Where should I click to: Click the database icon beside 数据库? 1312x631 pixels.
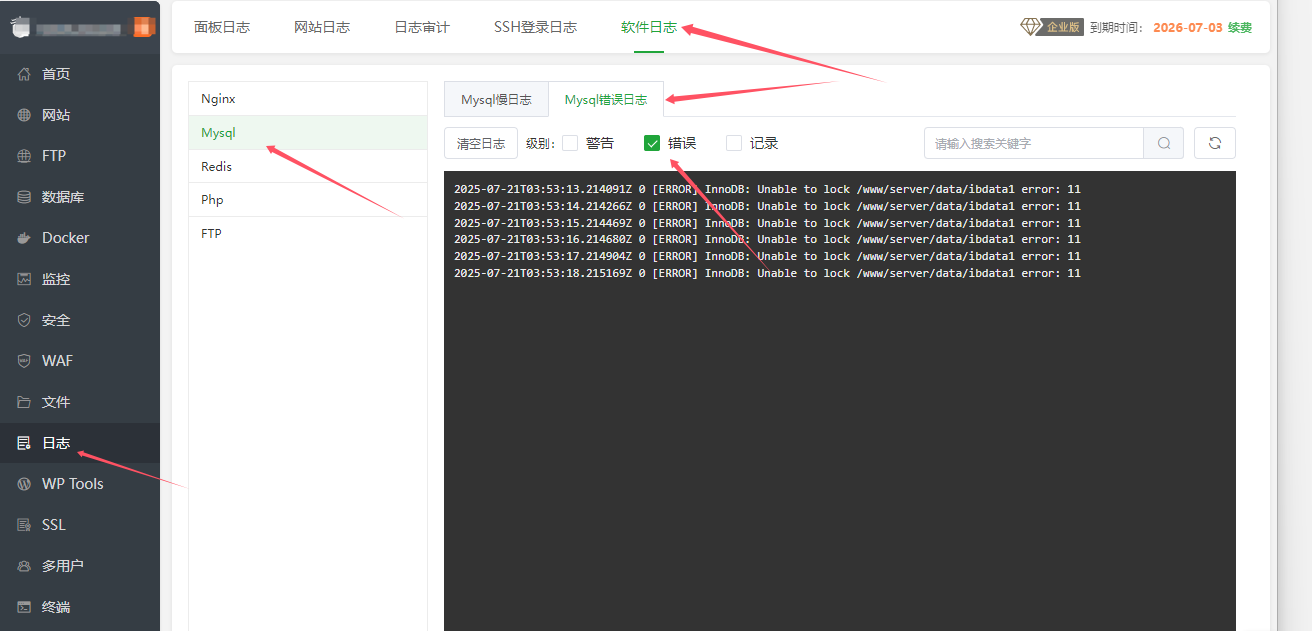click(x=24, y=197)
